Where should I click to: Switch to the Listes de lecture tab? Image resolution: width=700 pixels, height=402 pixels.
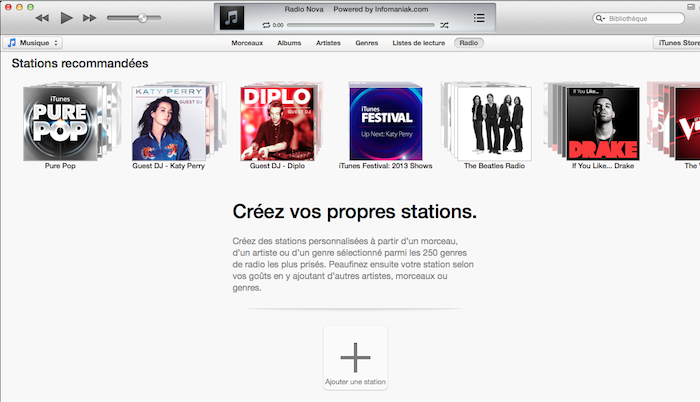coord(419,43)
